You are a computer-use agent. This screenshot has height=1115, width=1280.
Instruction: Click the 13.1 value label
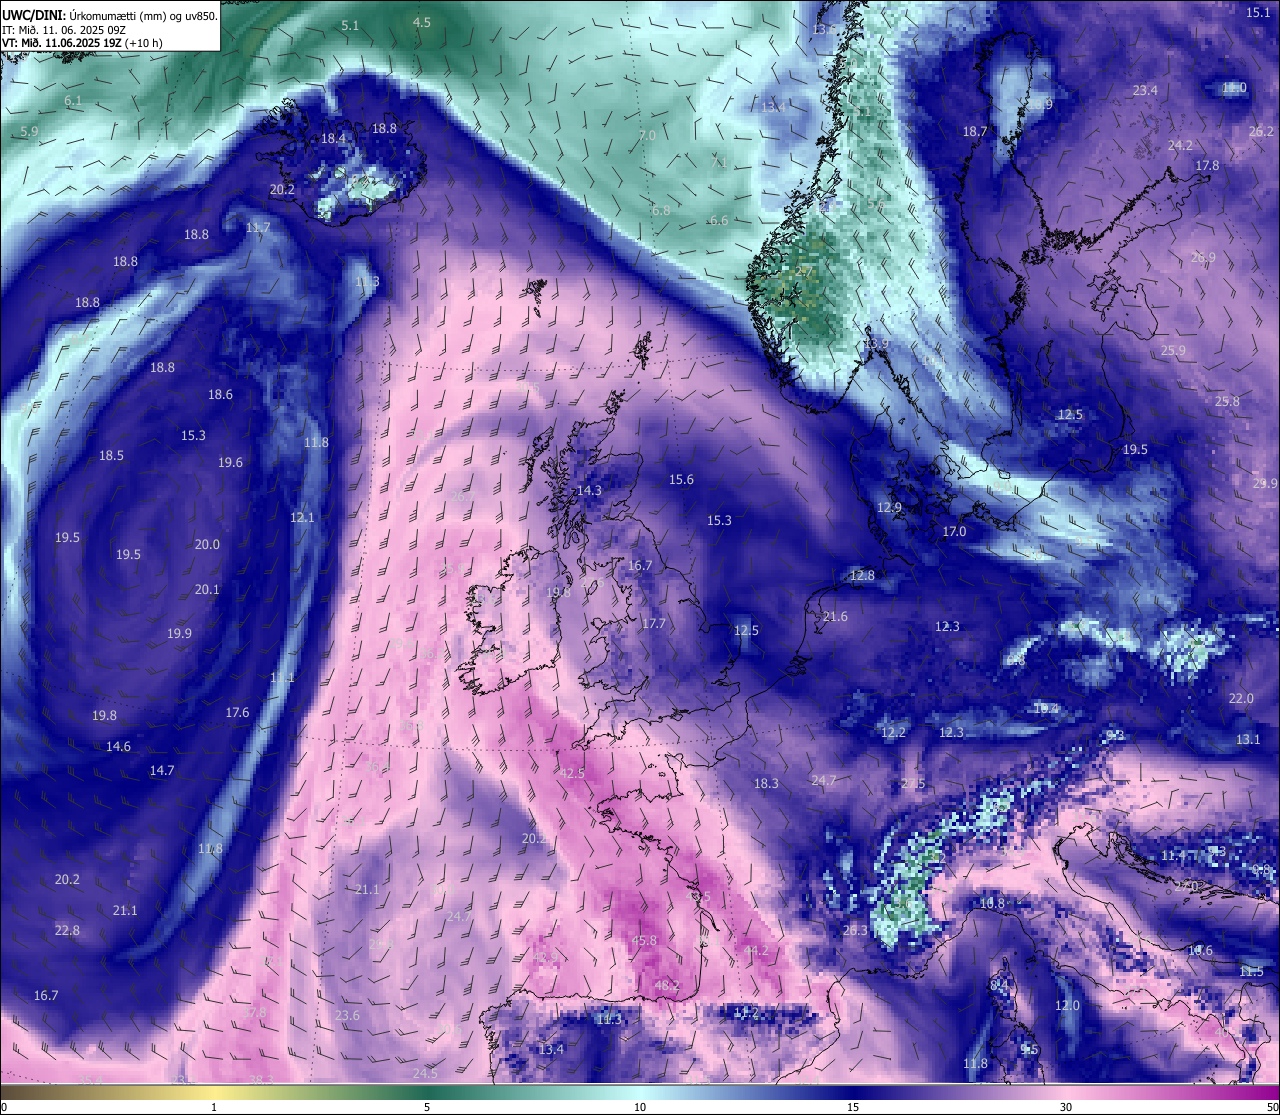[1248, 739]
